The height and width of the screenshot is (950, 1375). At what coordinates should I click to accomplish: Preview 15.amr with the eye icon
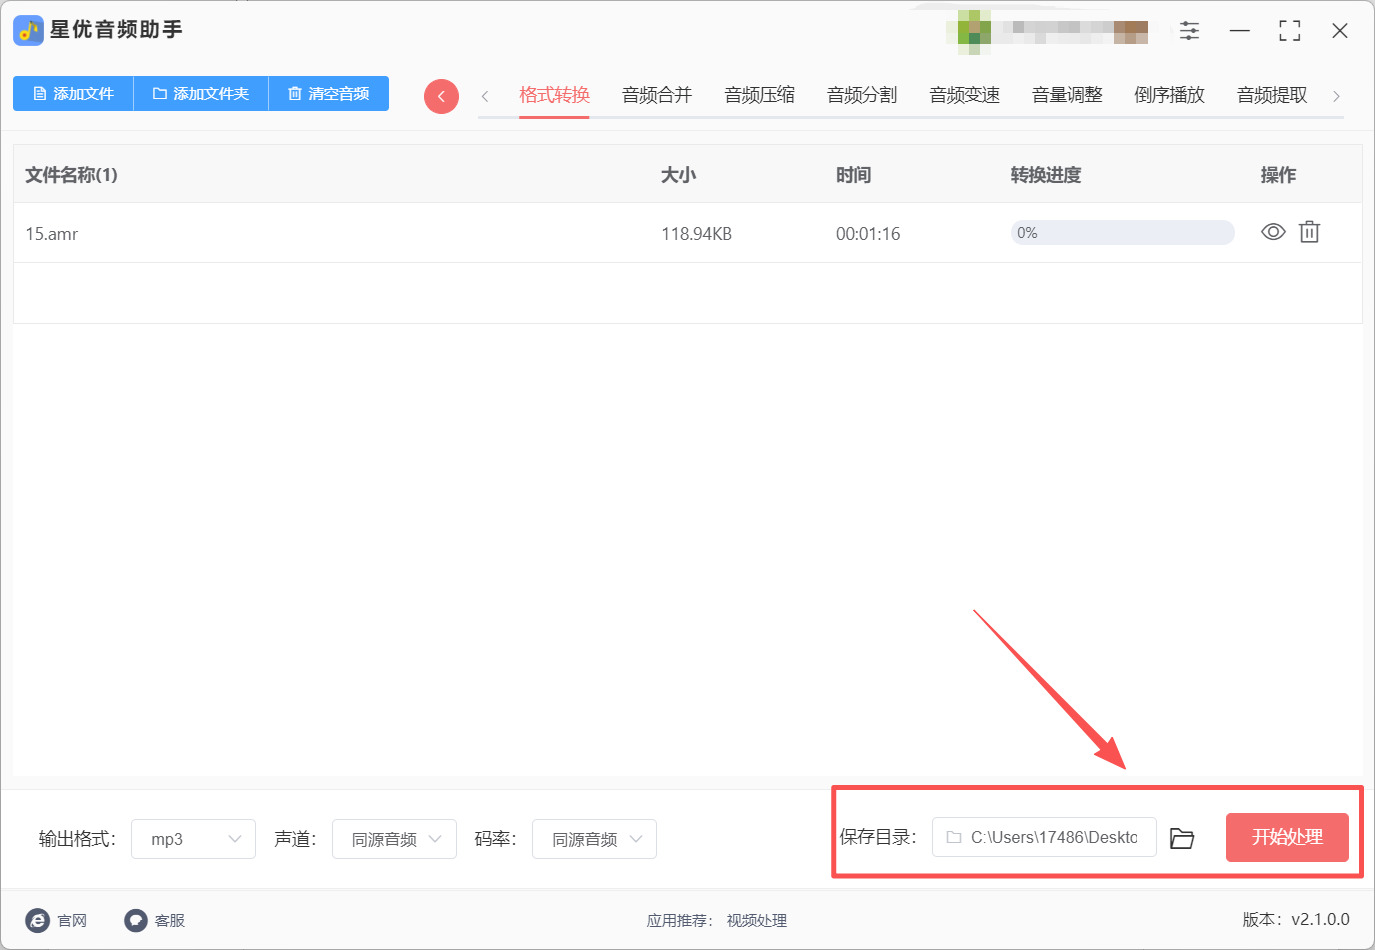[1273, 232]
